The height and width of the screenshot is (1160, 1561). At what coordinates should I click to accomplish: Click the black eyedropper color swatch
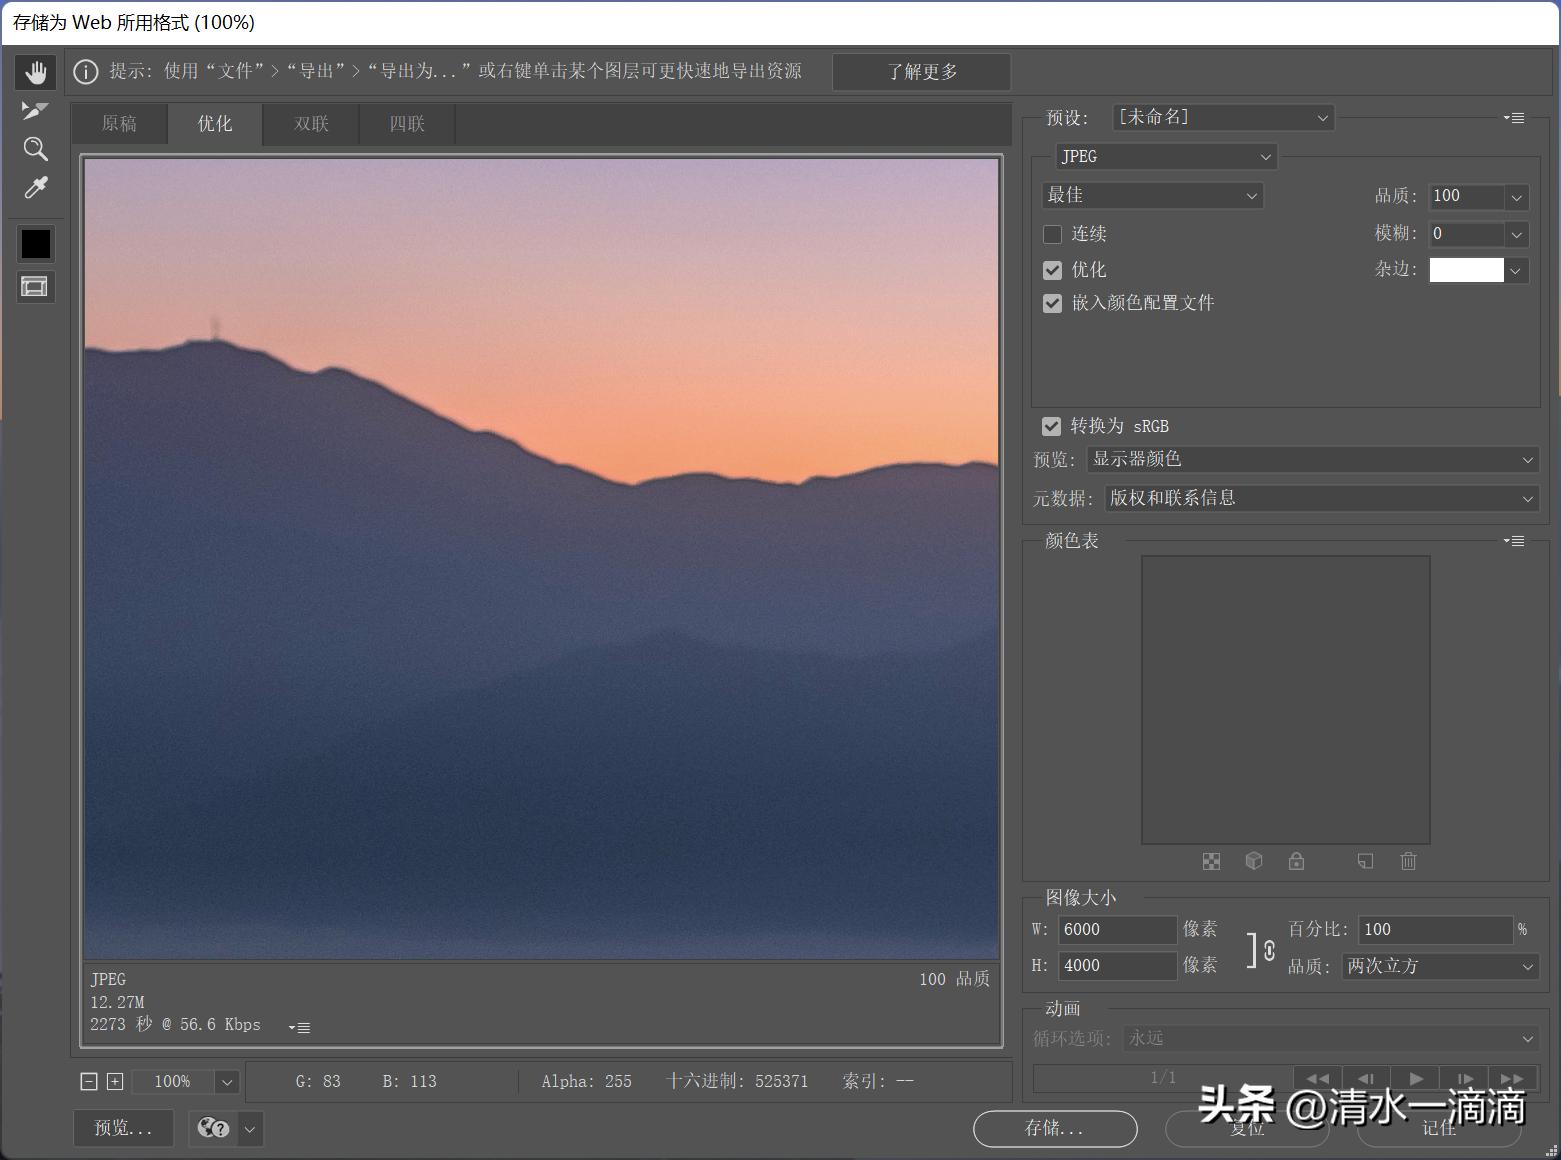coord(35,244)
